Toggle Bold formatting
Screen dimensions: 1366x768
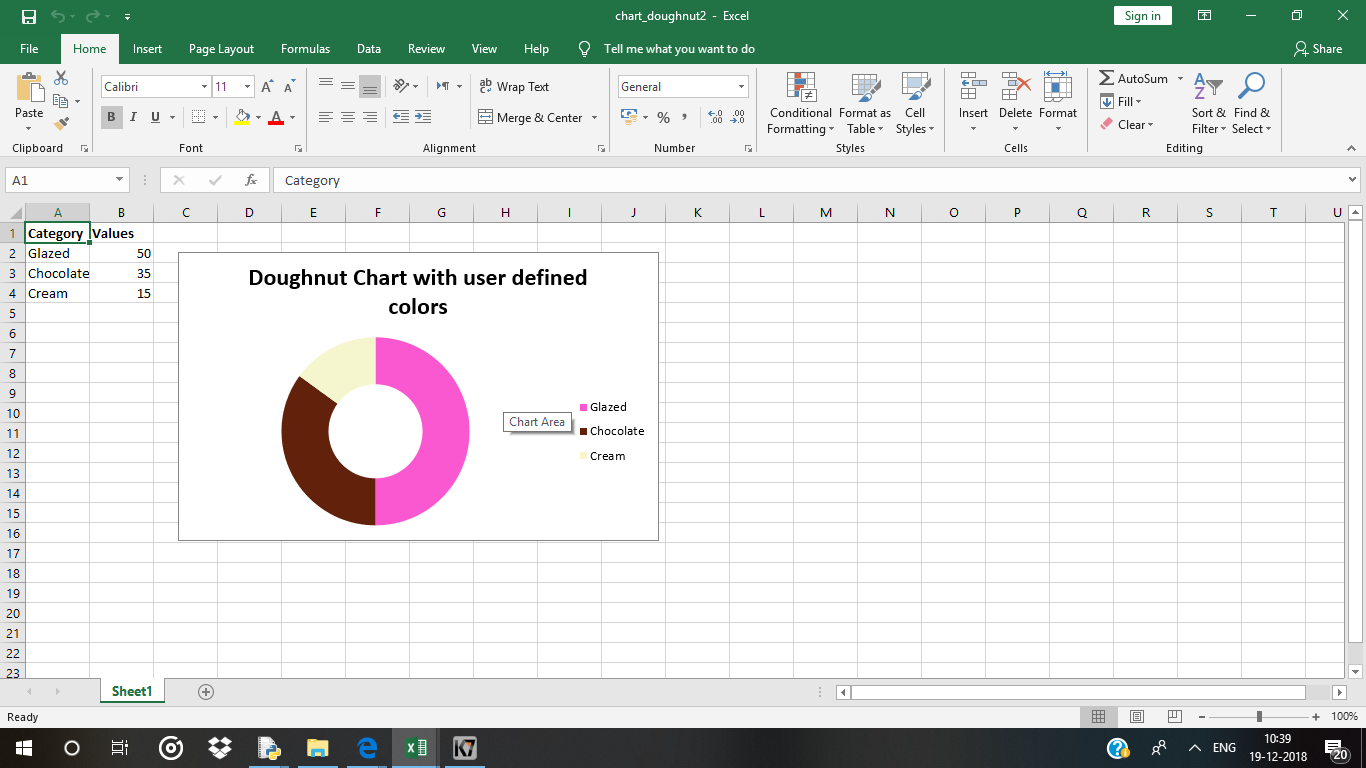(111, 117)
